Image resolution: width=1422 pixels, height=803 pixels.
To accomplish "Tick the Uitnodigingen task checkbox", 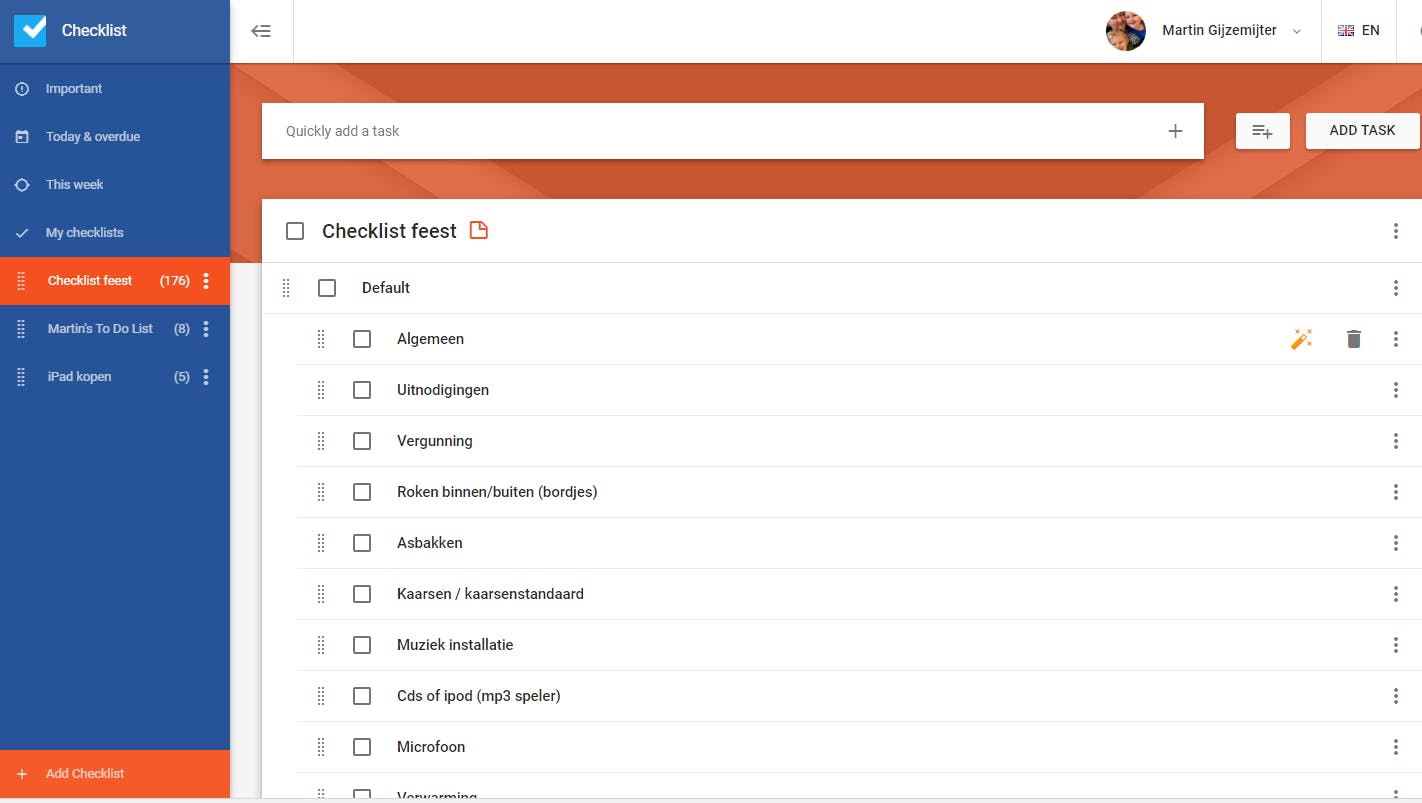I will [x=362, y=390].
